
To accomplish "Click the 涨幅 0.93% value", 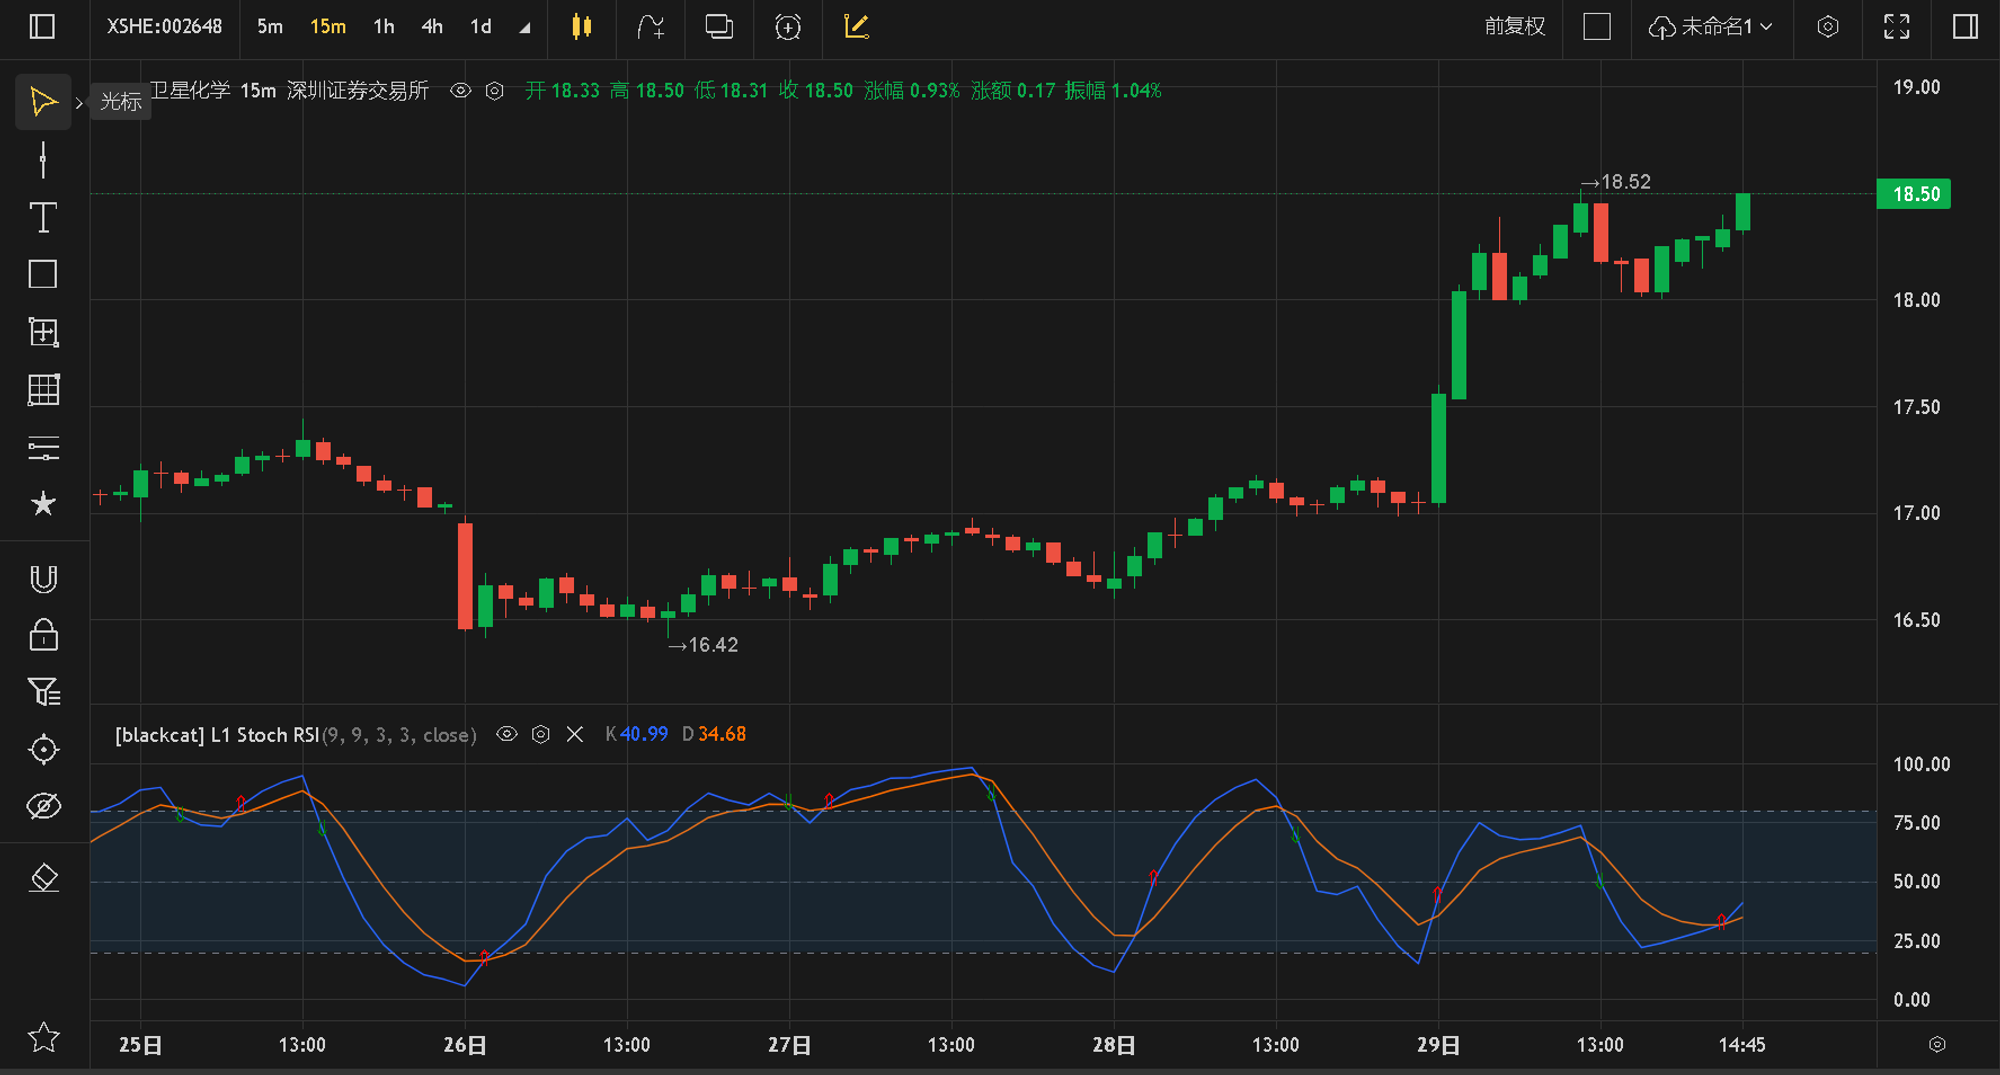I will point(911,91).
